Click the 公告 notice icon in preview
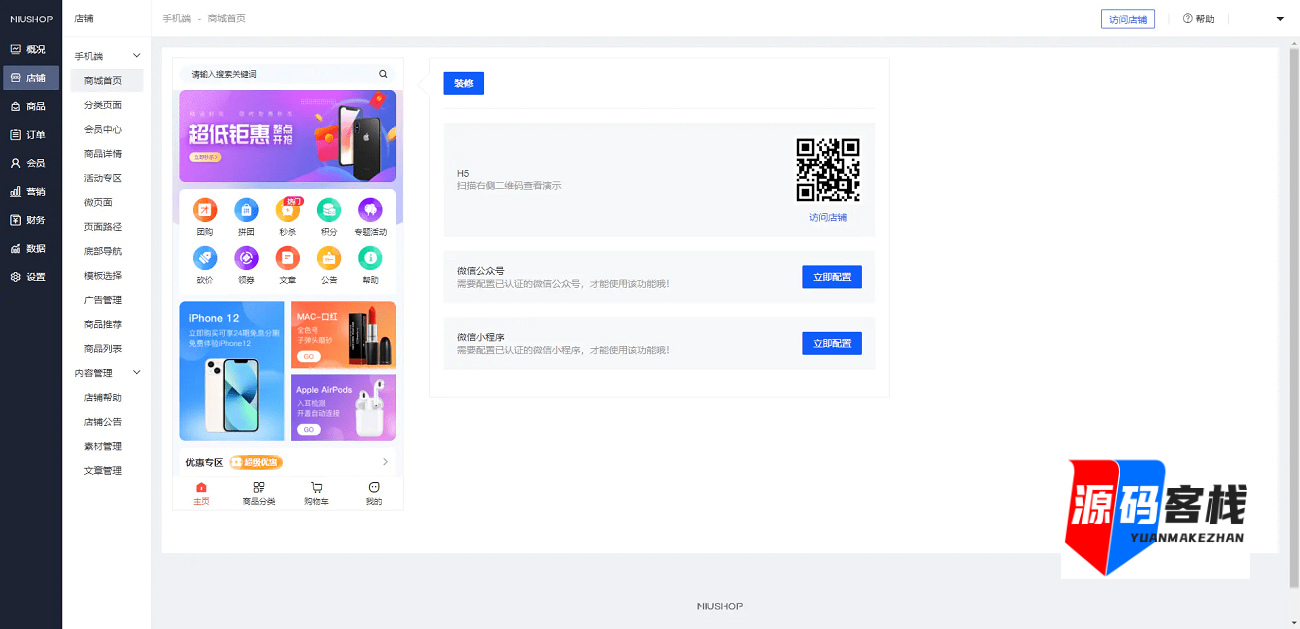The width and height of the screenshot is (1300, 629). (329, 258)
